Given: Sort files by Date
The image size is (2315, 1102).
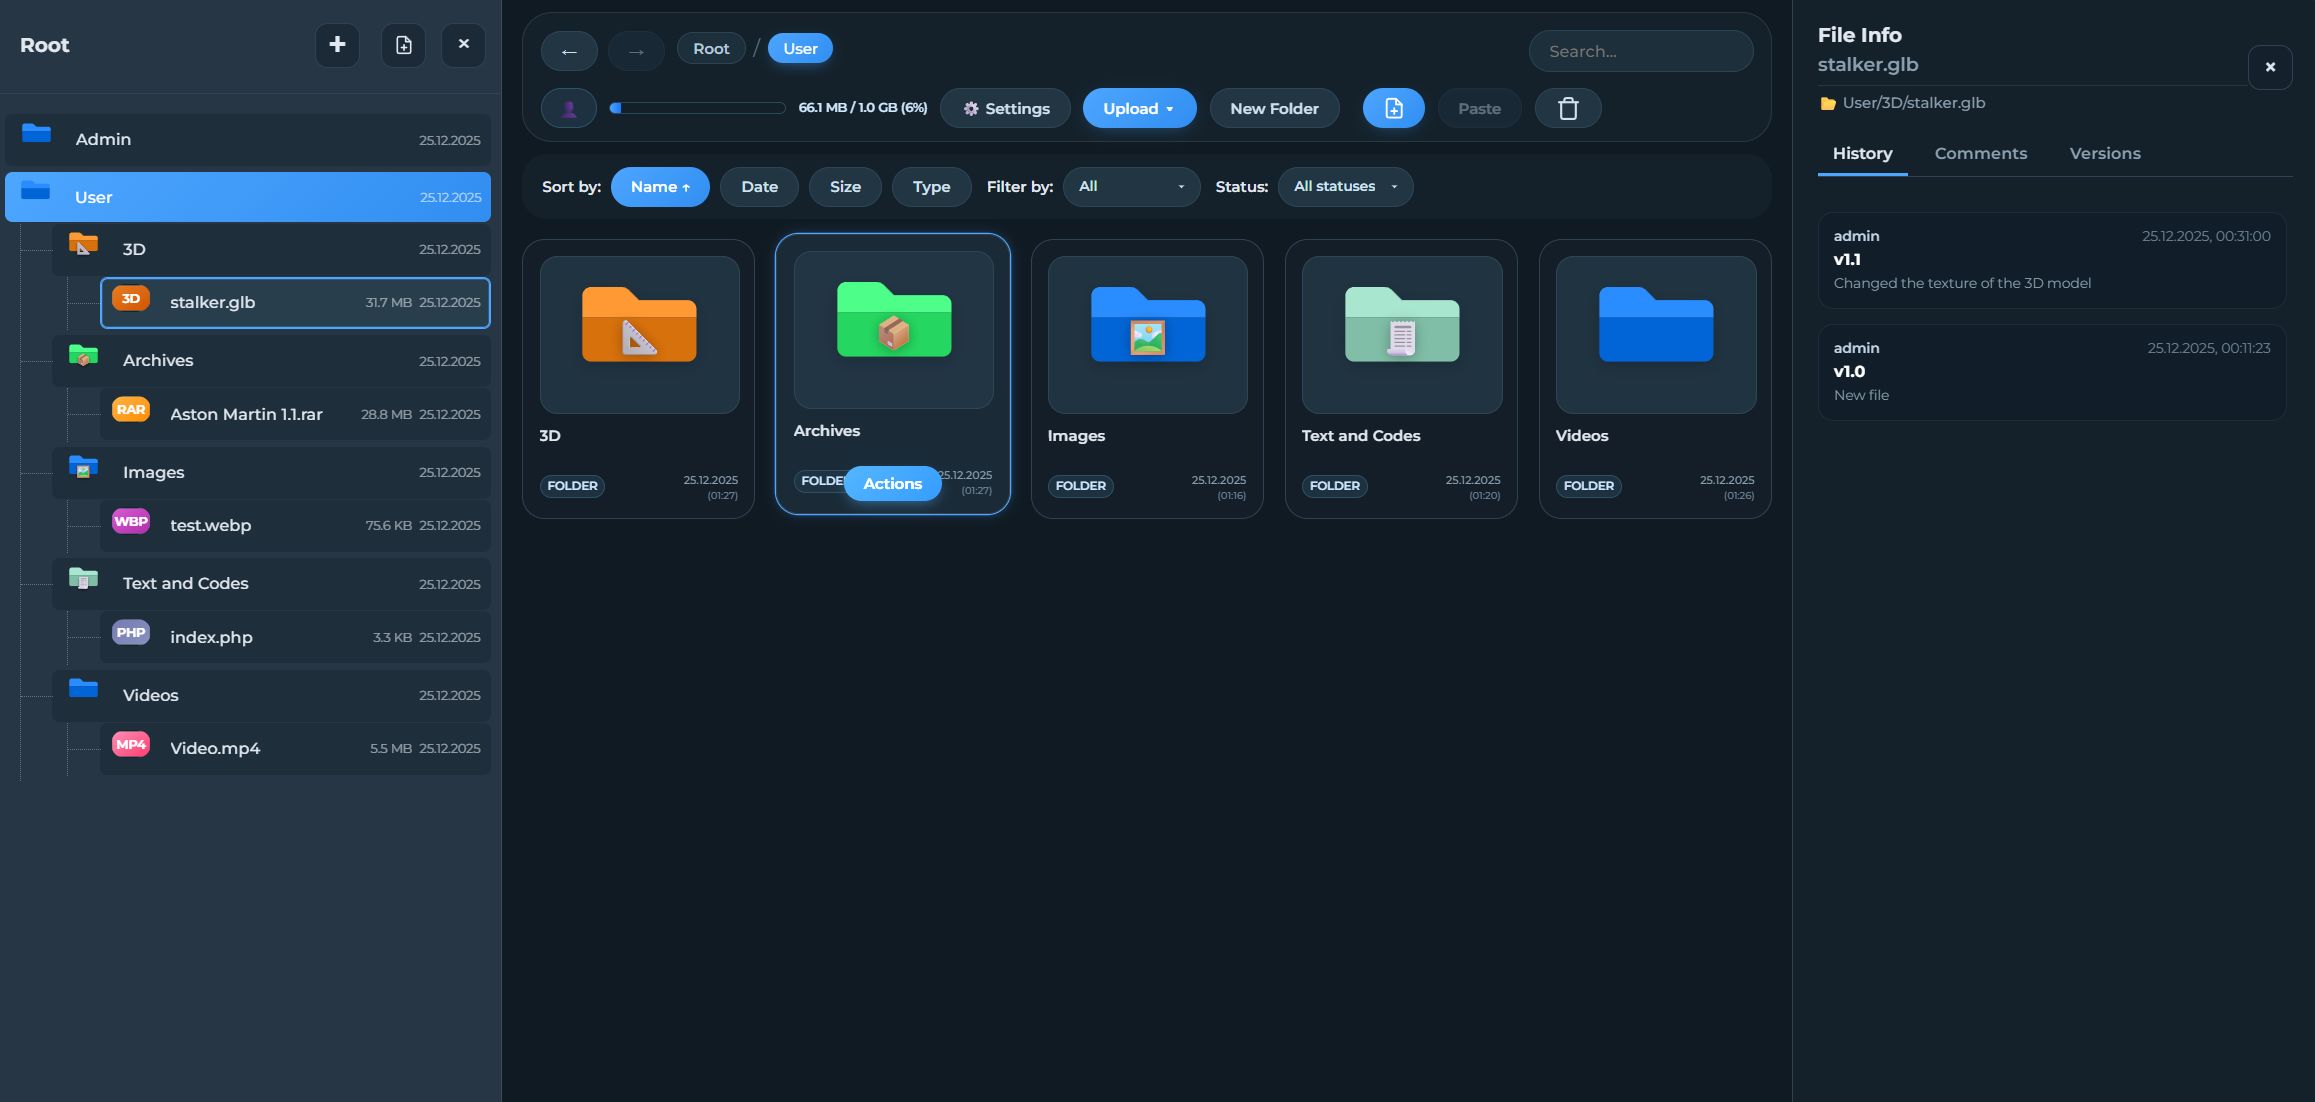Looking at the screenshot, I should click(759, 187).
